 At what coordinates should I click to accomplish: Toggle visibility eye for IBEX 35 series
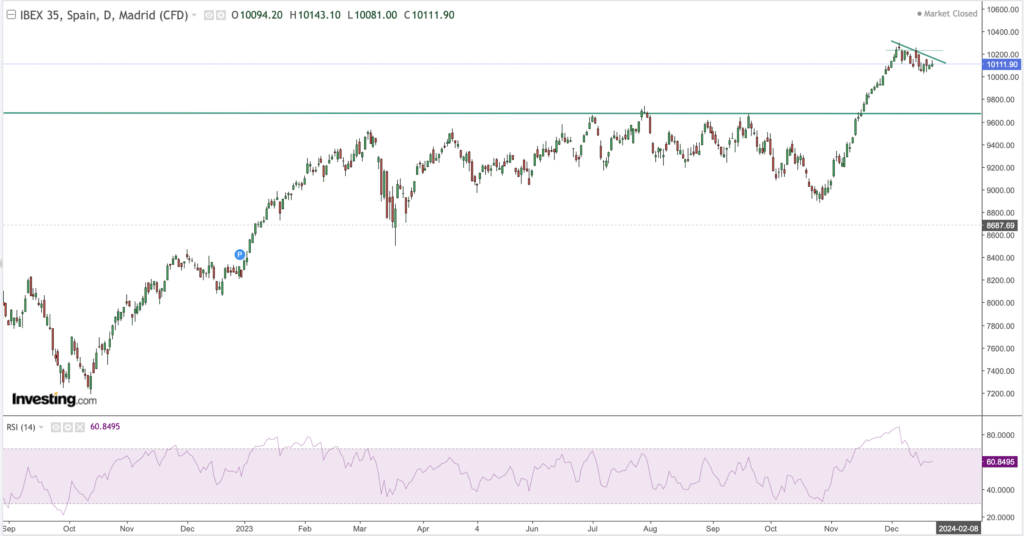coord(208,16)
